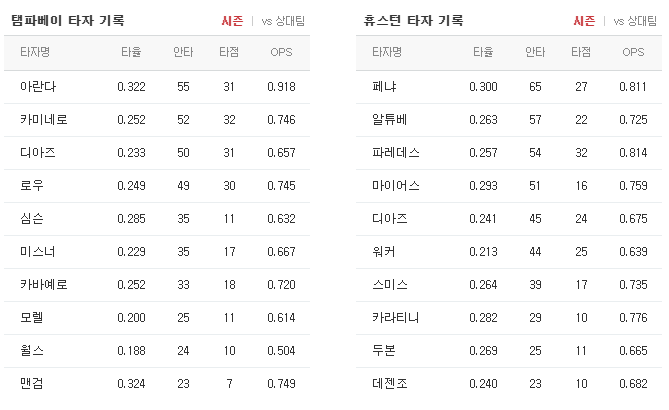The height and width of the screenshot is (410, 669).
Task: Switch to vs 상대팀 in 탬파베이 table
Action: click(x=282, y=20)
